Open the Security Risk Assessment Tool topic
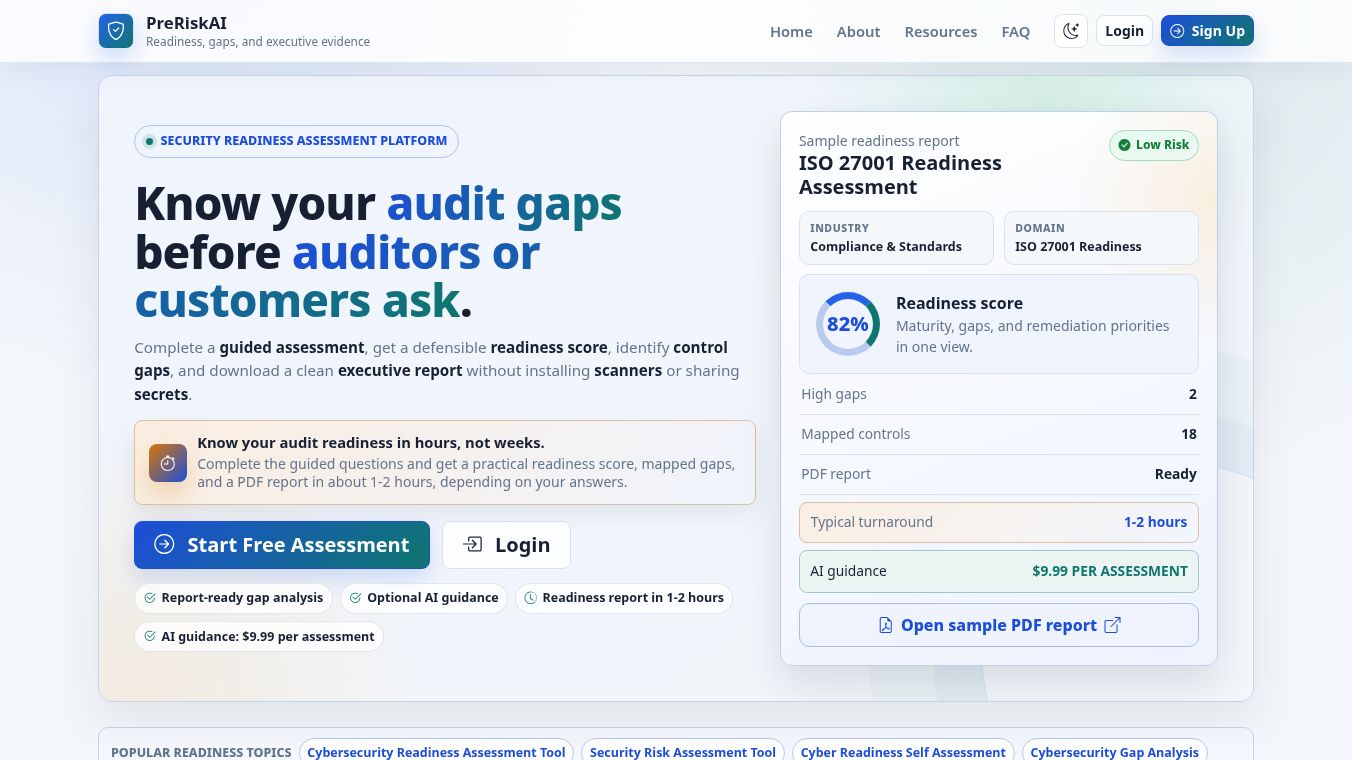The width and height of the screenshot is (1352, 760). click(683, 752)
